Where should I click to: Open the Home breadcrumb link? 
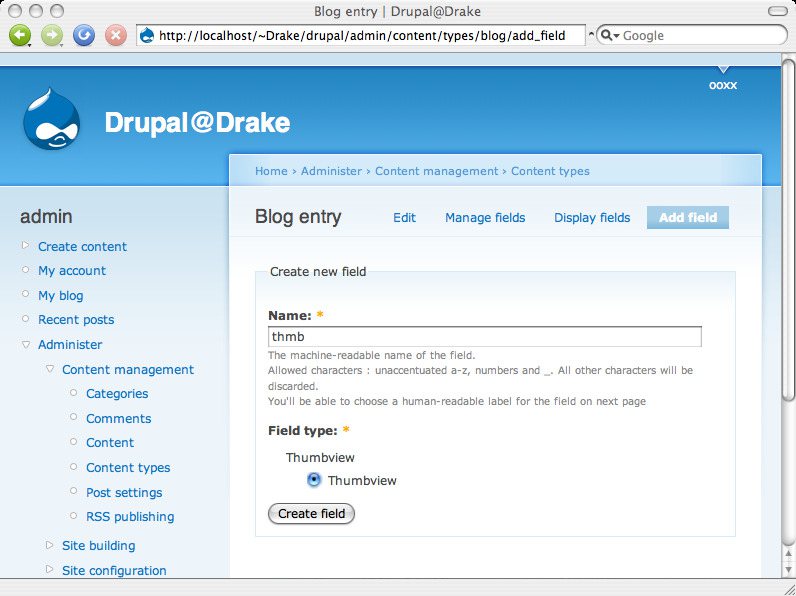tap(271, 171)
